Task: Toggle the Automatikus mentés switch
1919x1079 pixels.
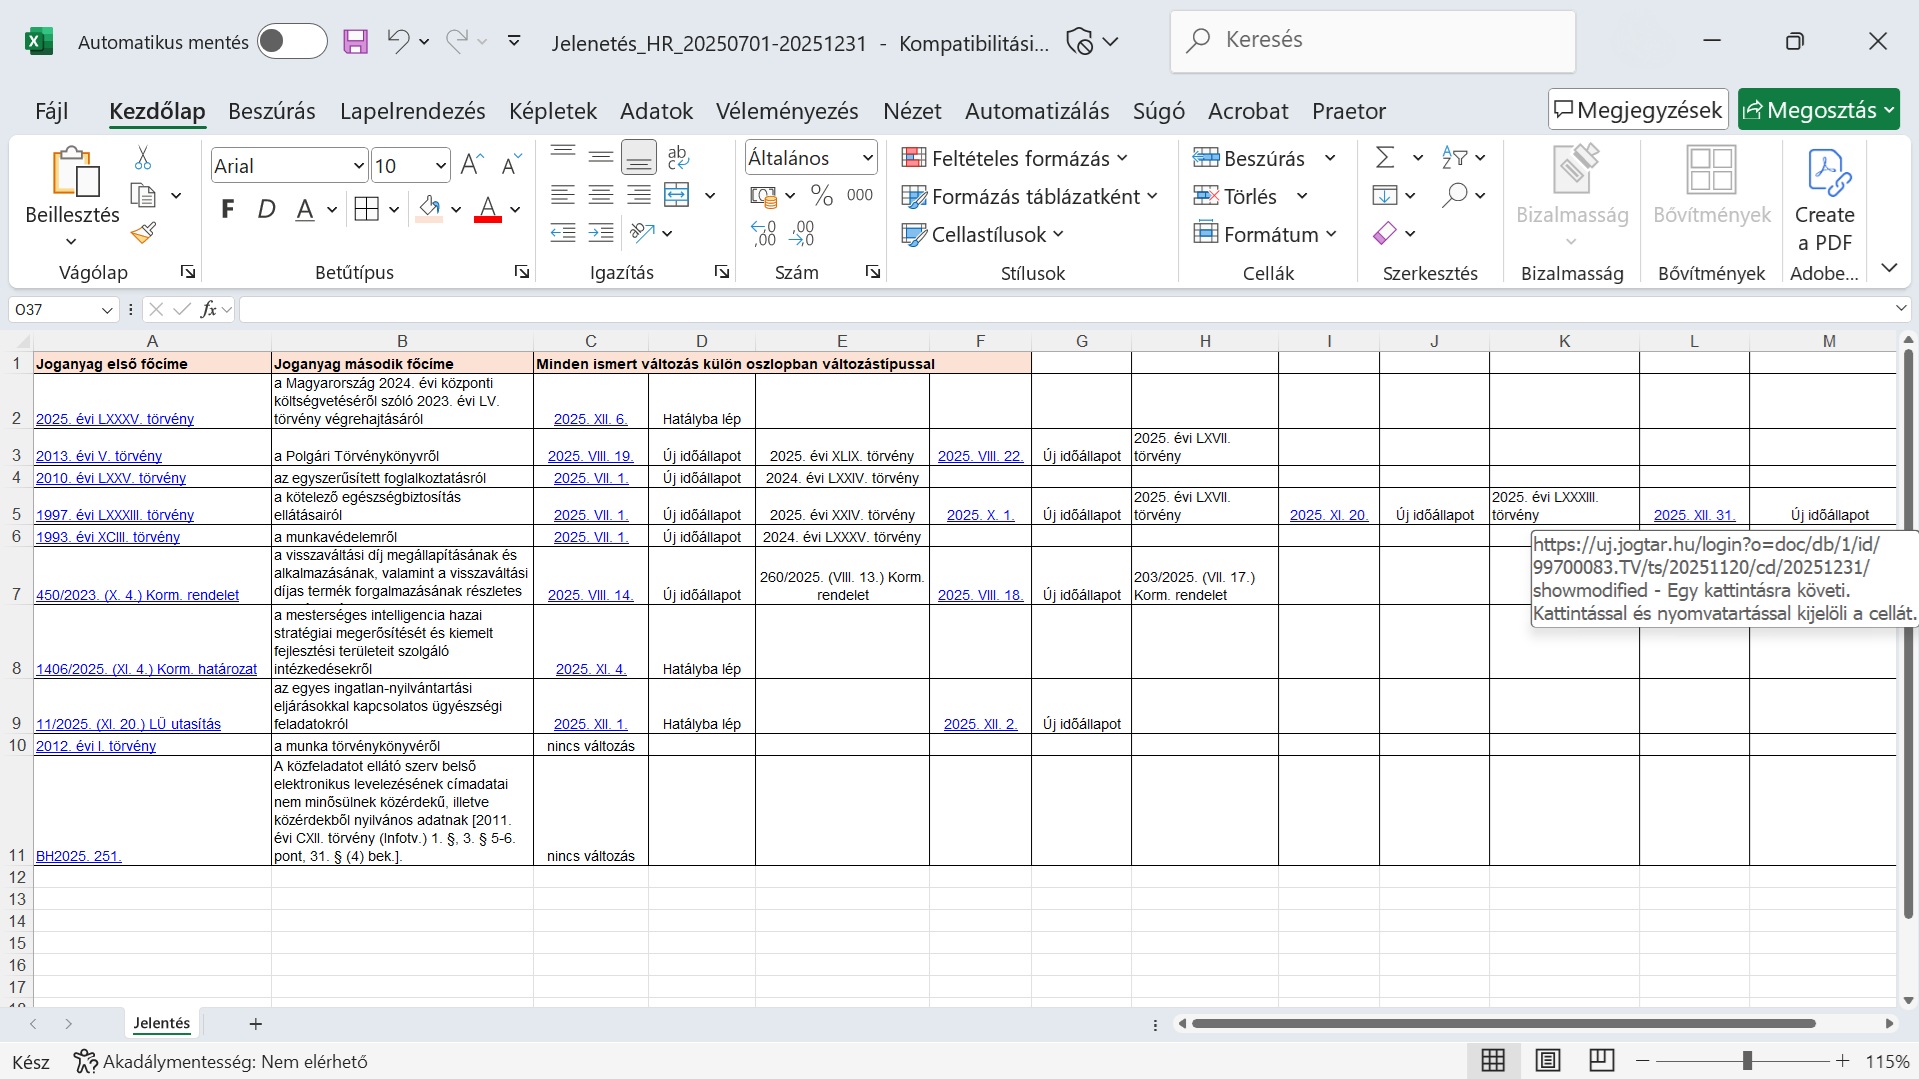Action: point(291,42)
